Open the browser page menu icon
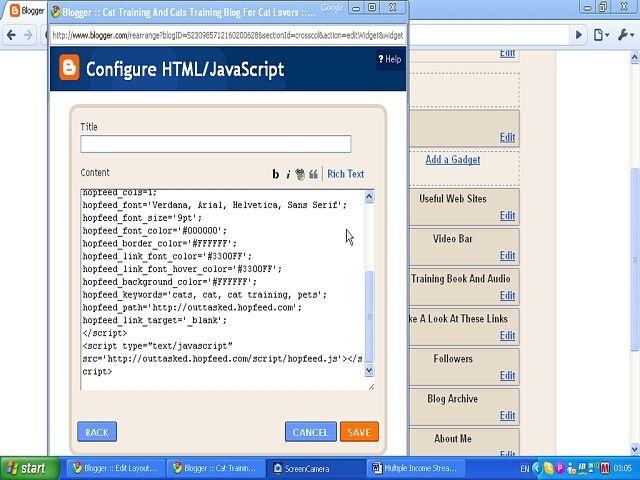The width and height of the screenshot is (640, 480). pos(600,35)
